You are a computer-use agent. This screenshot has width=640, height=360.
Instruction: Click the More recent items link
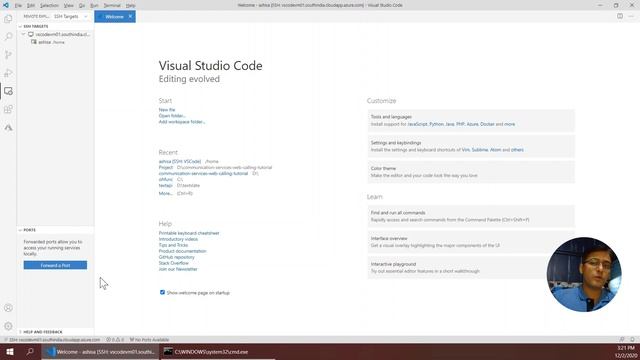[166, 193]
